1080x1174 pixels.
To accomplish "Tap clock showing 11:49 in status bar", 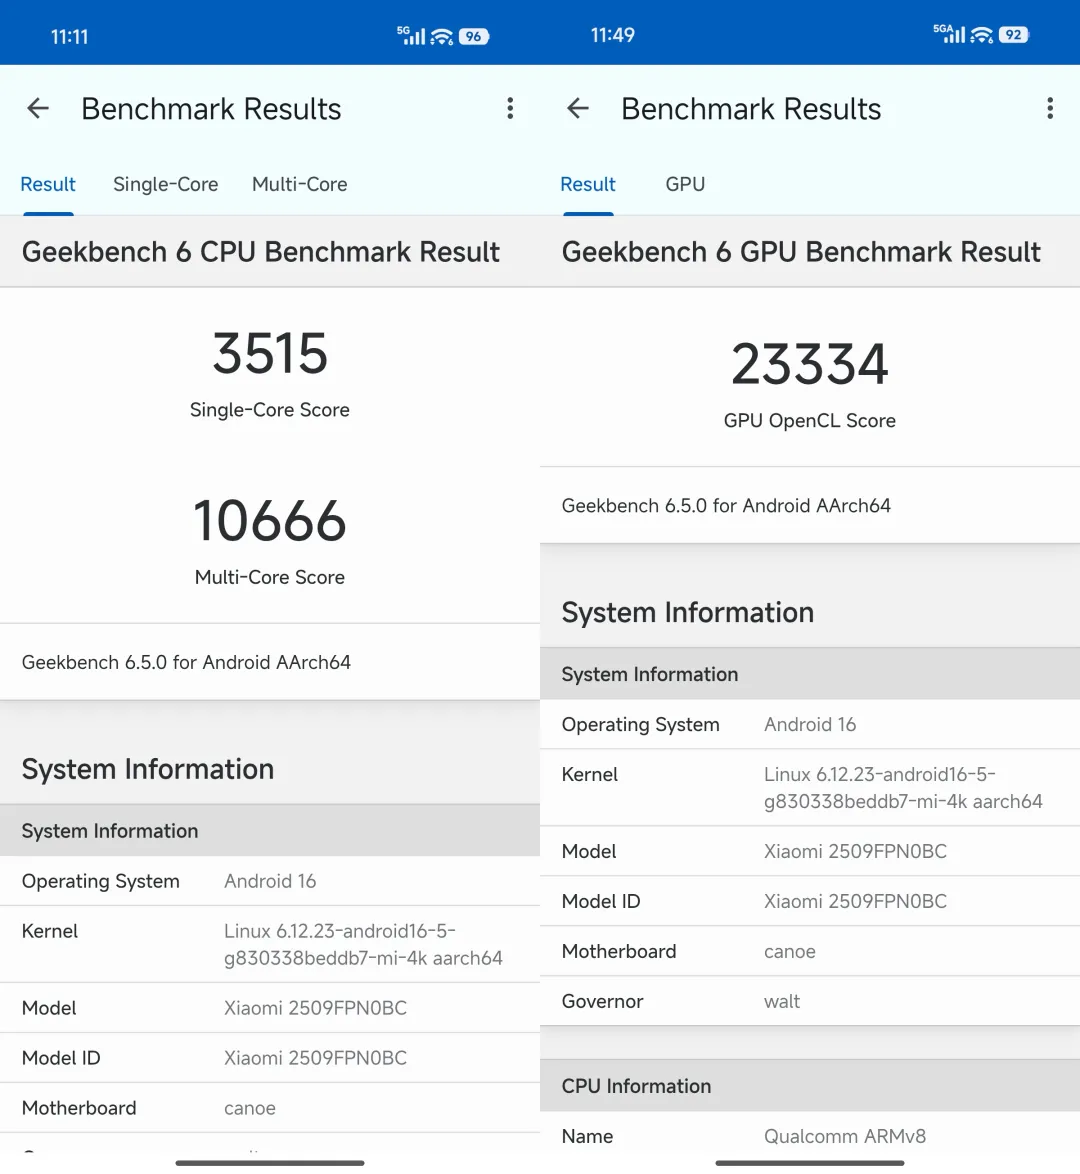I will click(613, 35).
